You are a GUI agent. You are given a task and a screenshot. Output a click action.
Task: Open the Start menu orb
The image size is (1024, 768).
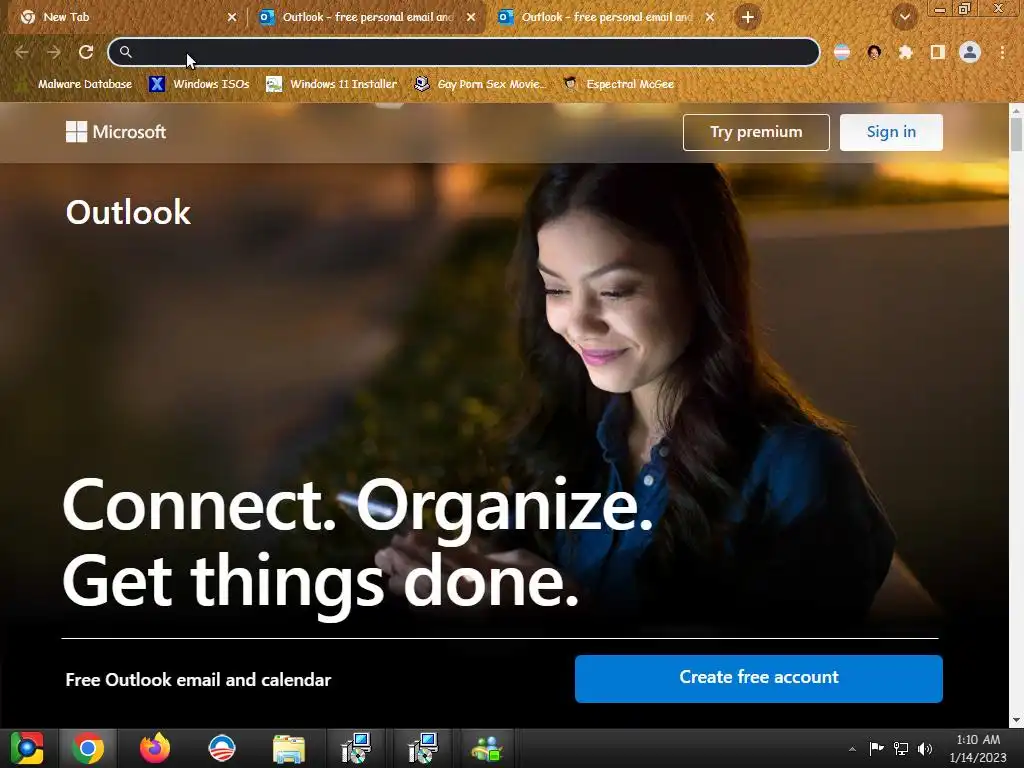pos(27,748)
